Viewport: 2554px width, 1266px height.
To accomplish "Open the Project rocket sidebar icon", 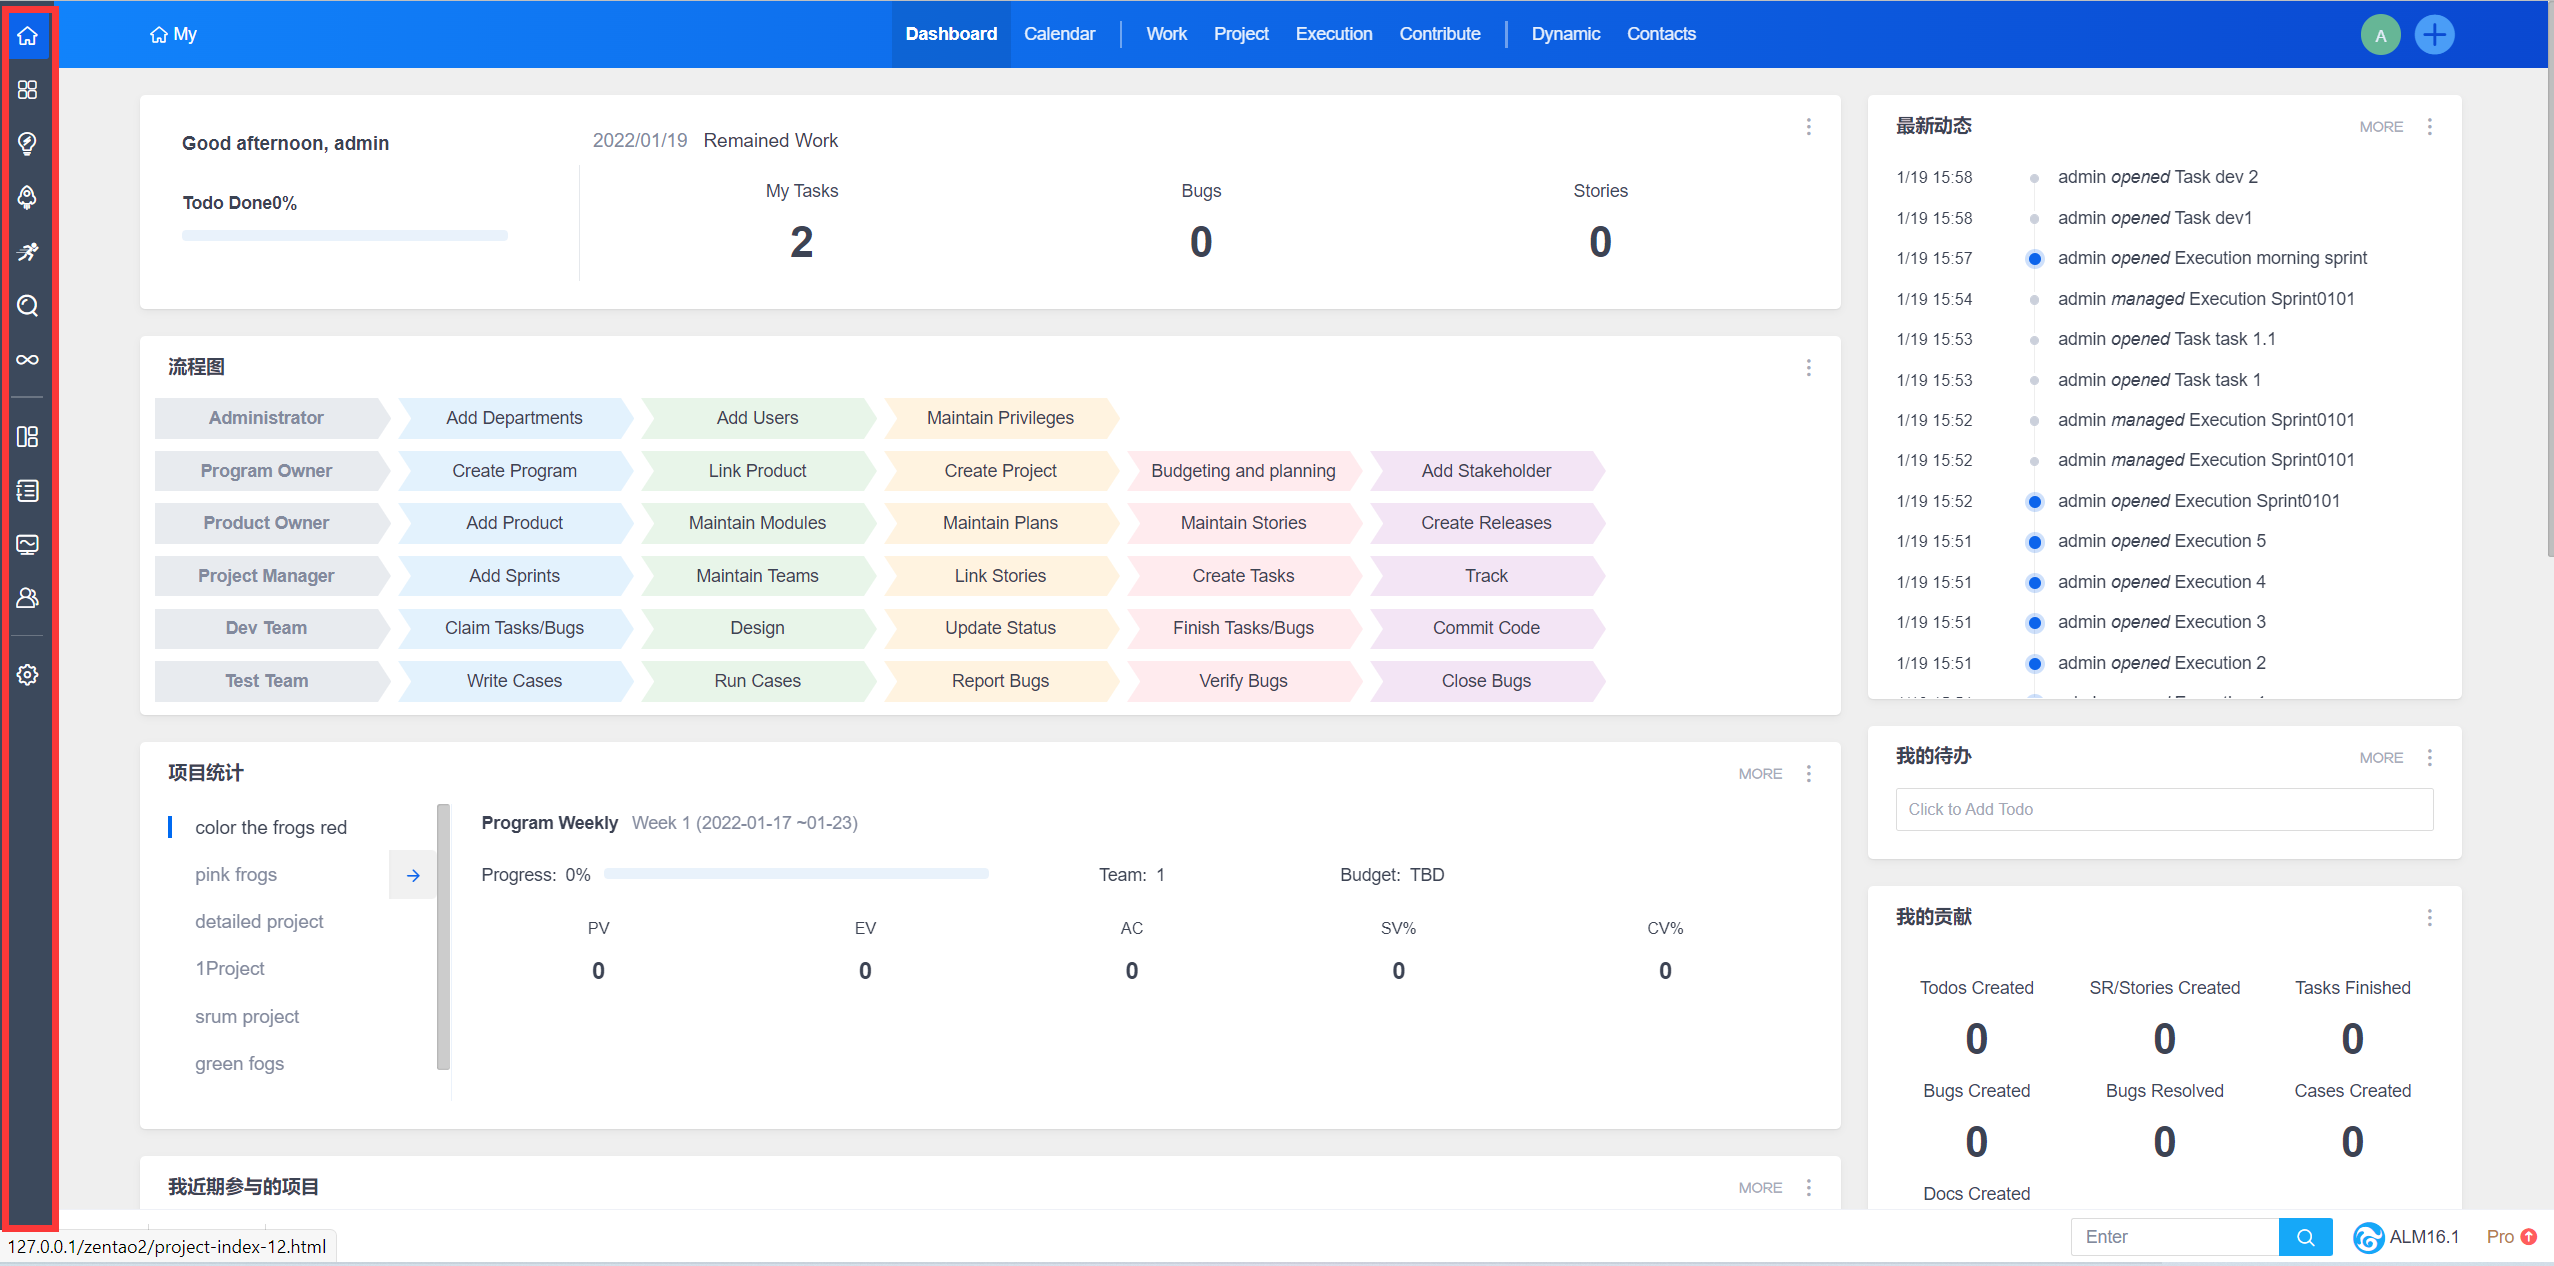I will tap(28, 197).
